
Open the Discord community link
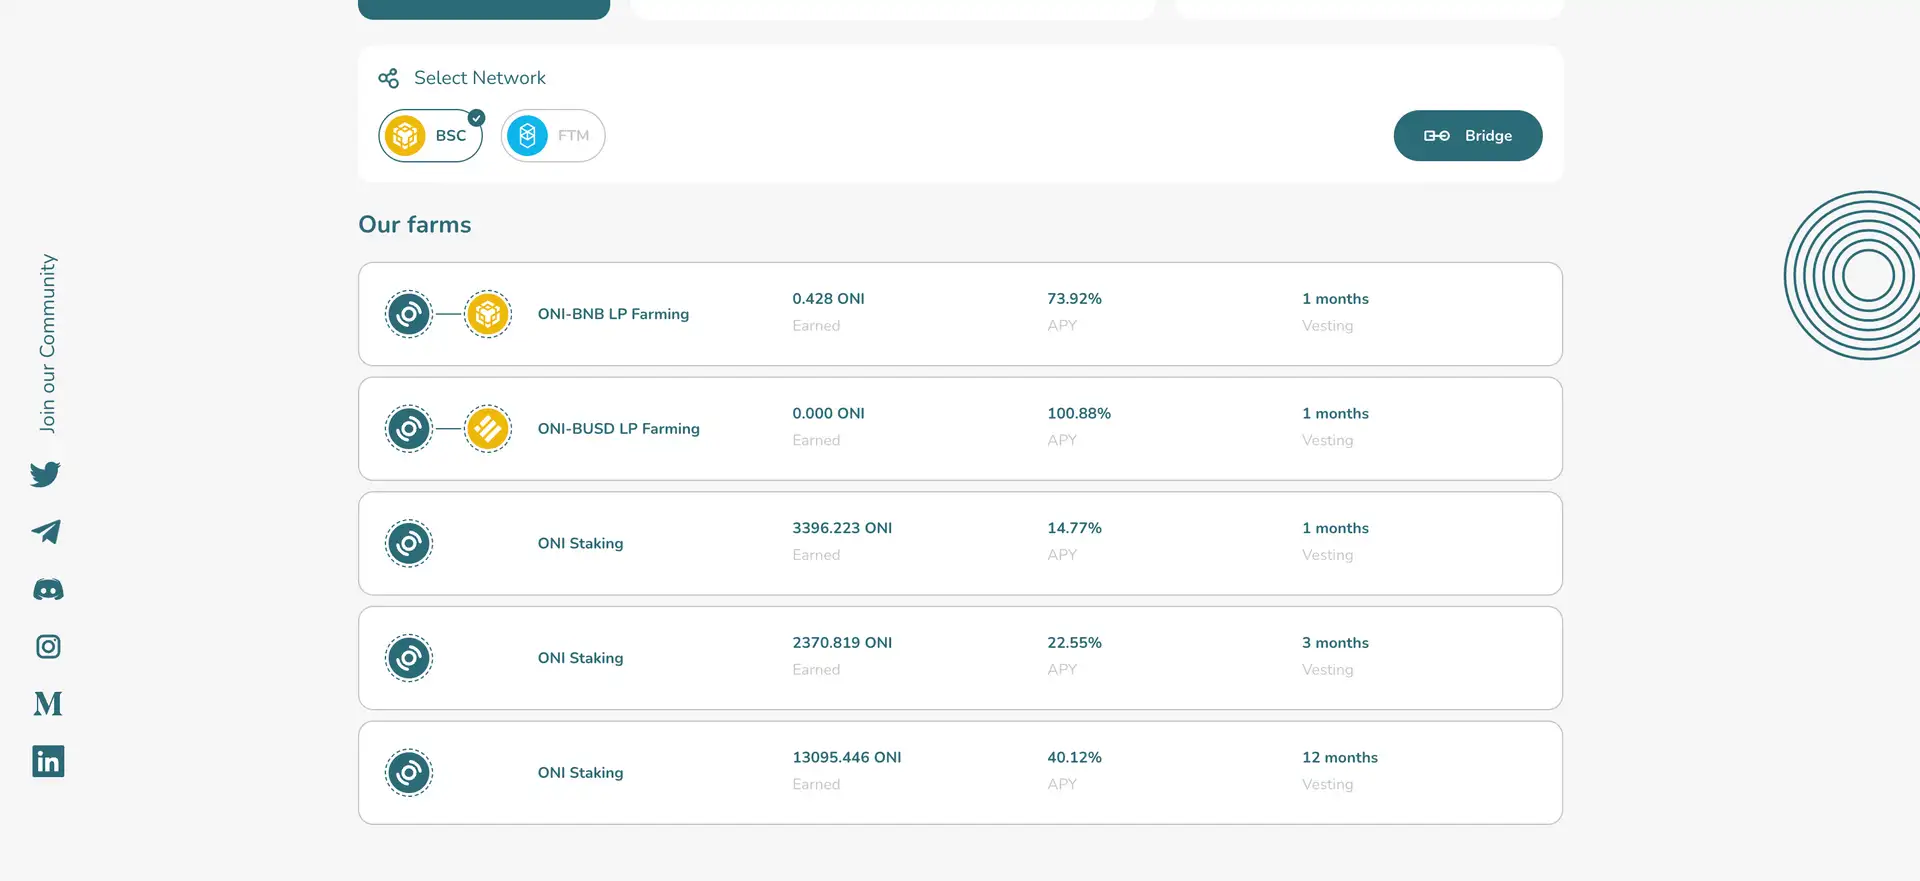[x=48, y=590]
